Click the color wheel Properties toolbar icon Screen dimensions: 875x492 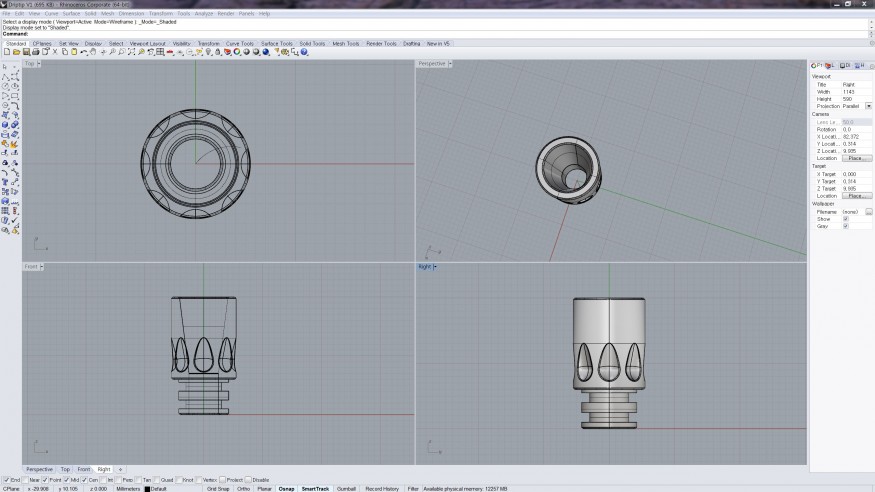click(x=237, y=52)
